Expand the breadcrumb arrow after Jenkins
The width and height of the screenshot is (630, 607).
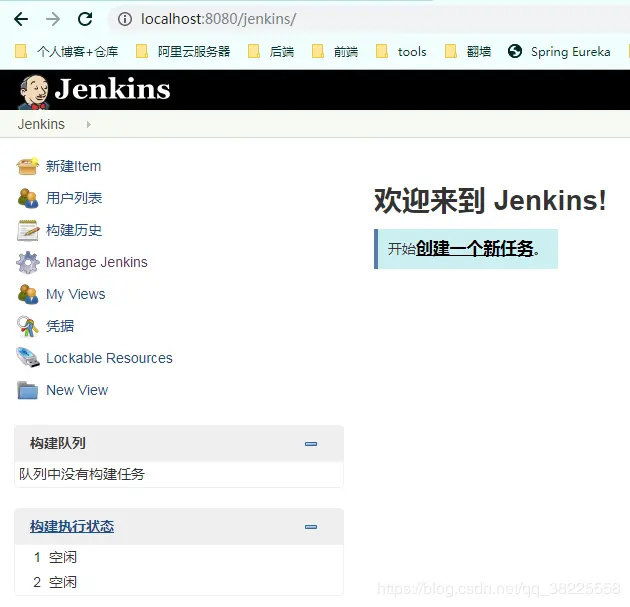coord(88,125)
